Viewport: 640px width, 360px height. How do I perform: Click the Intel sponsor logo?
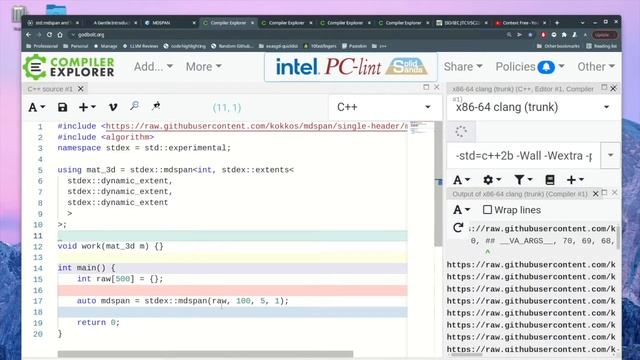coord(297,67)
